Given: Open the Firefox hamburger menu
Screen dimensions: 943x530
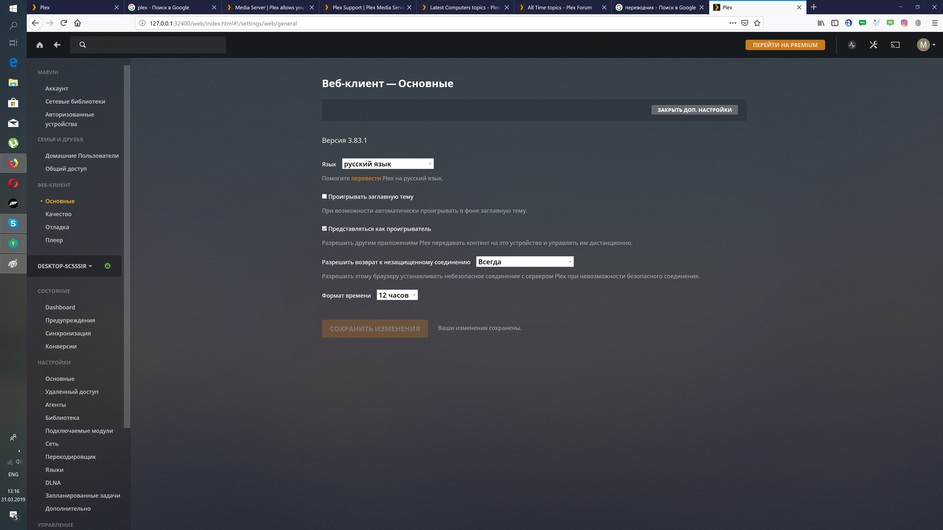Looking at the screenshot, I should [934, 23].
